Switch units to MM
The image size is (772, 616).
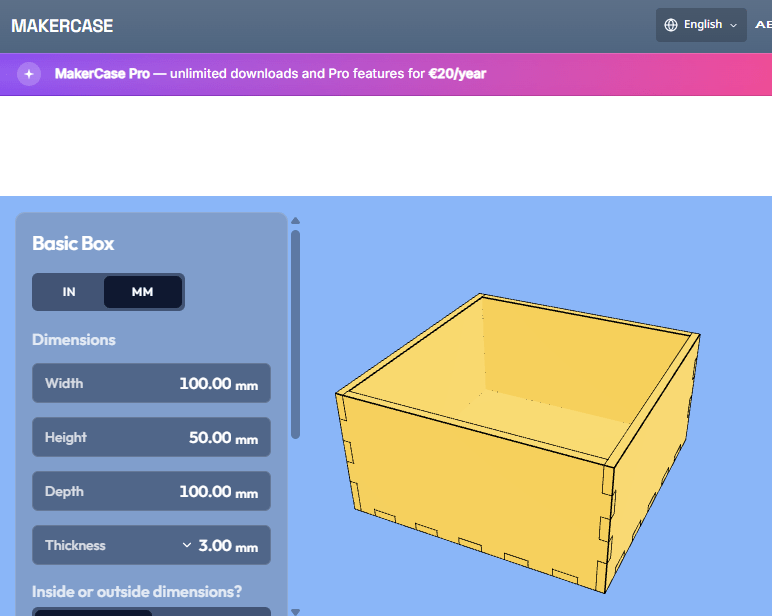click(143, 292)
